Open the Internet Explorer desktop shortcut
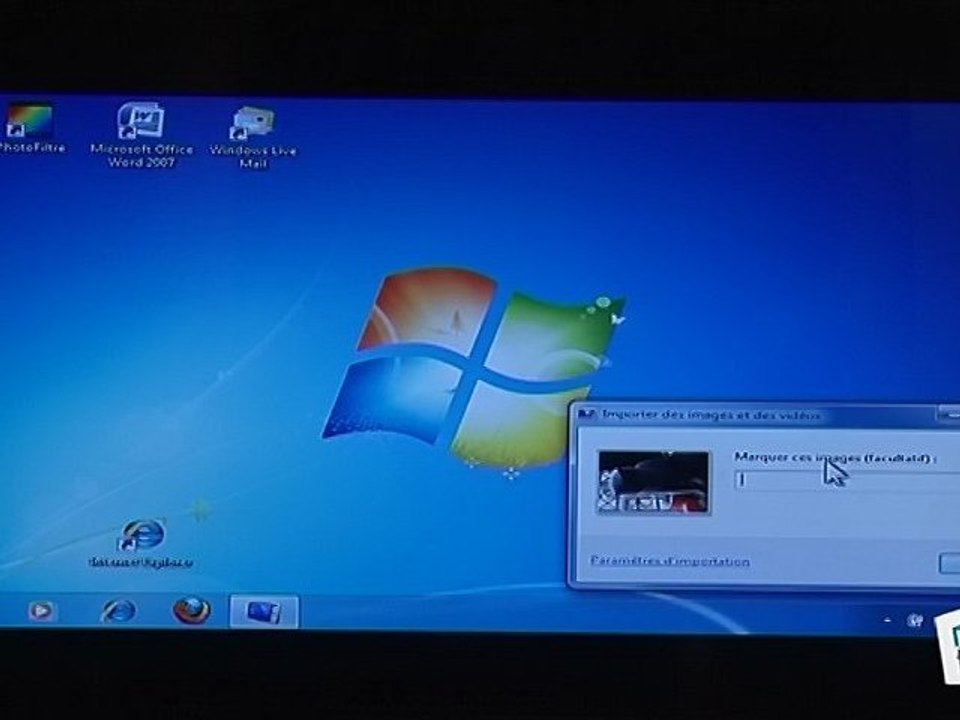The height and width of the screenshot is (720, 960). pos(141,544)
